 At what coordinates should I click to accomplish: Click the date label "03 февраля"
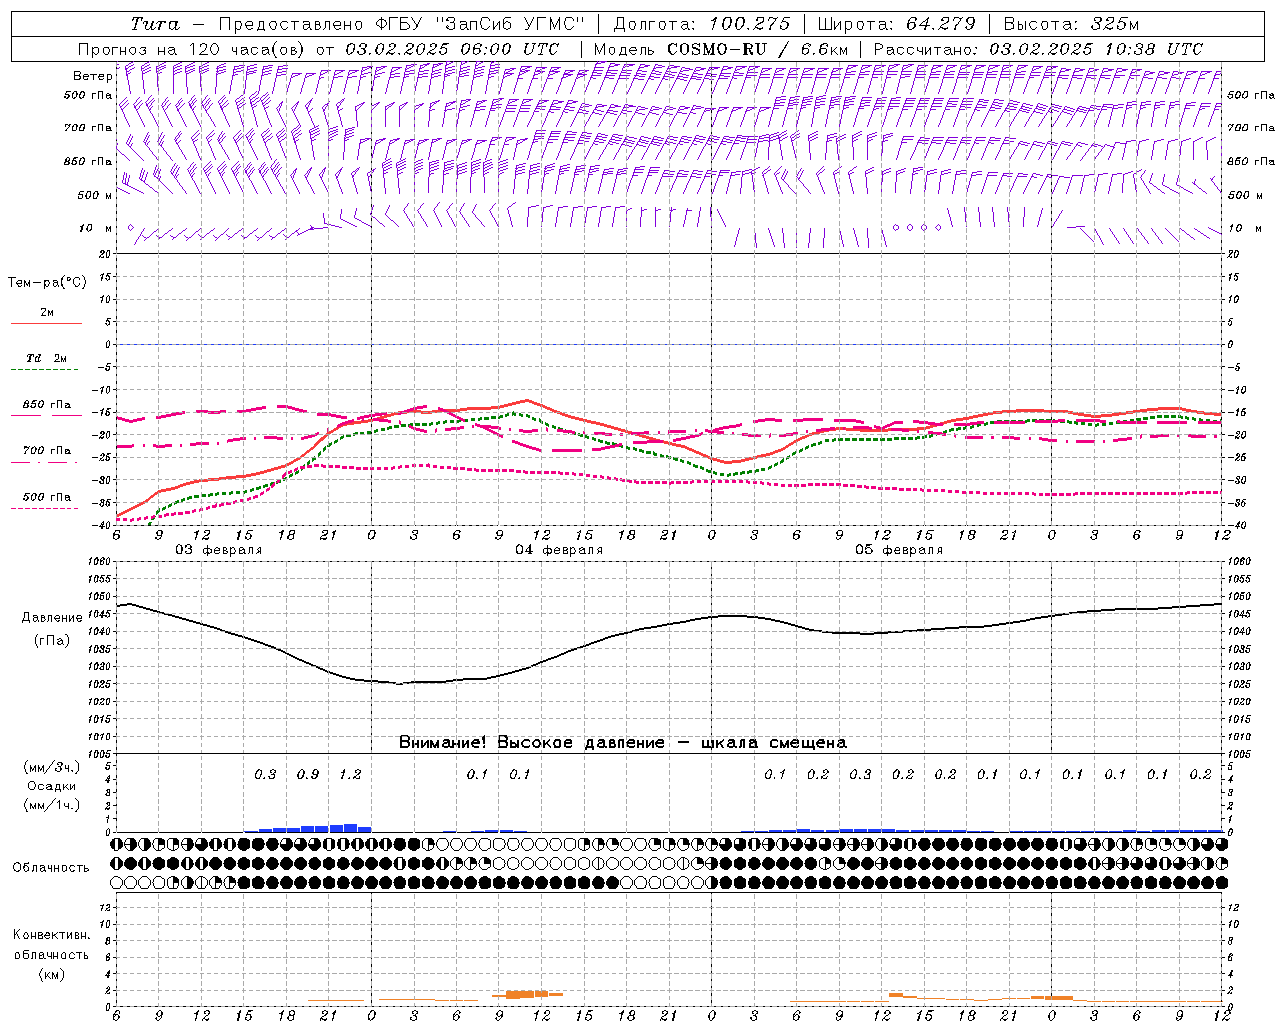coord(219,550)
